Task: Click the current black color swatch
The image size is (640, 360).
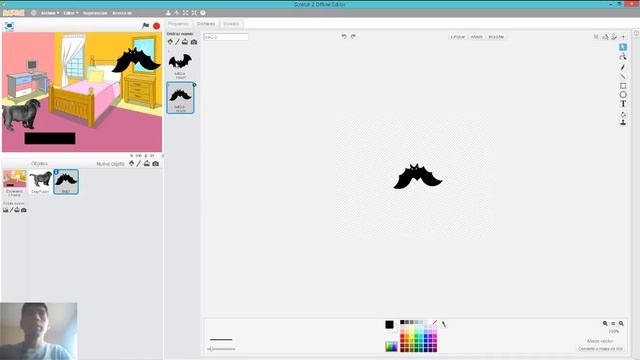Action: pos(389,324)
